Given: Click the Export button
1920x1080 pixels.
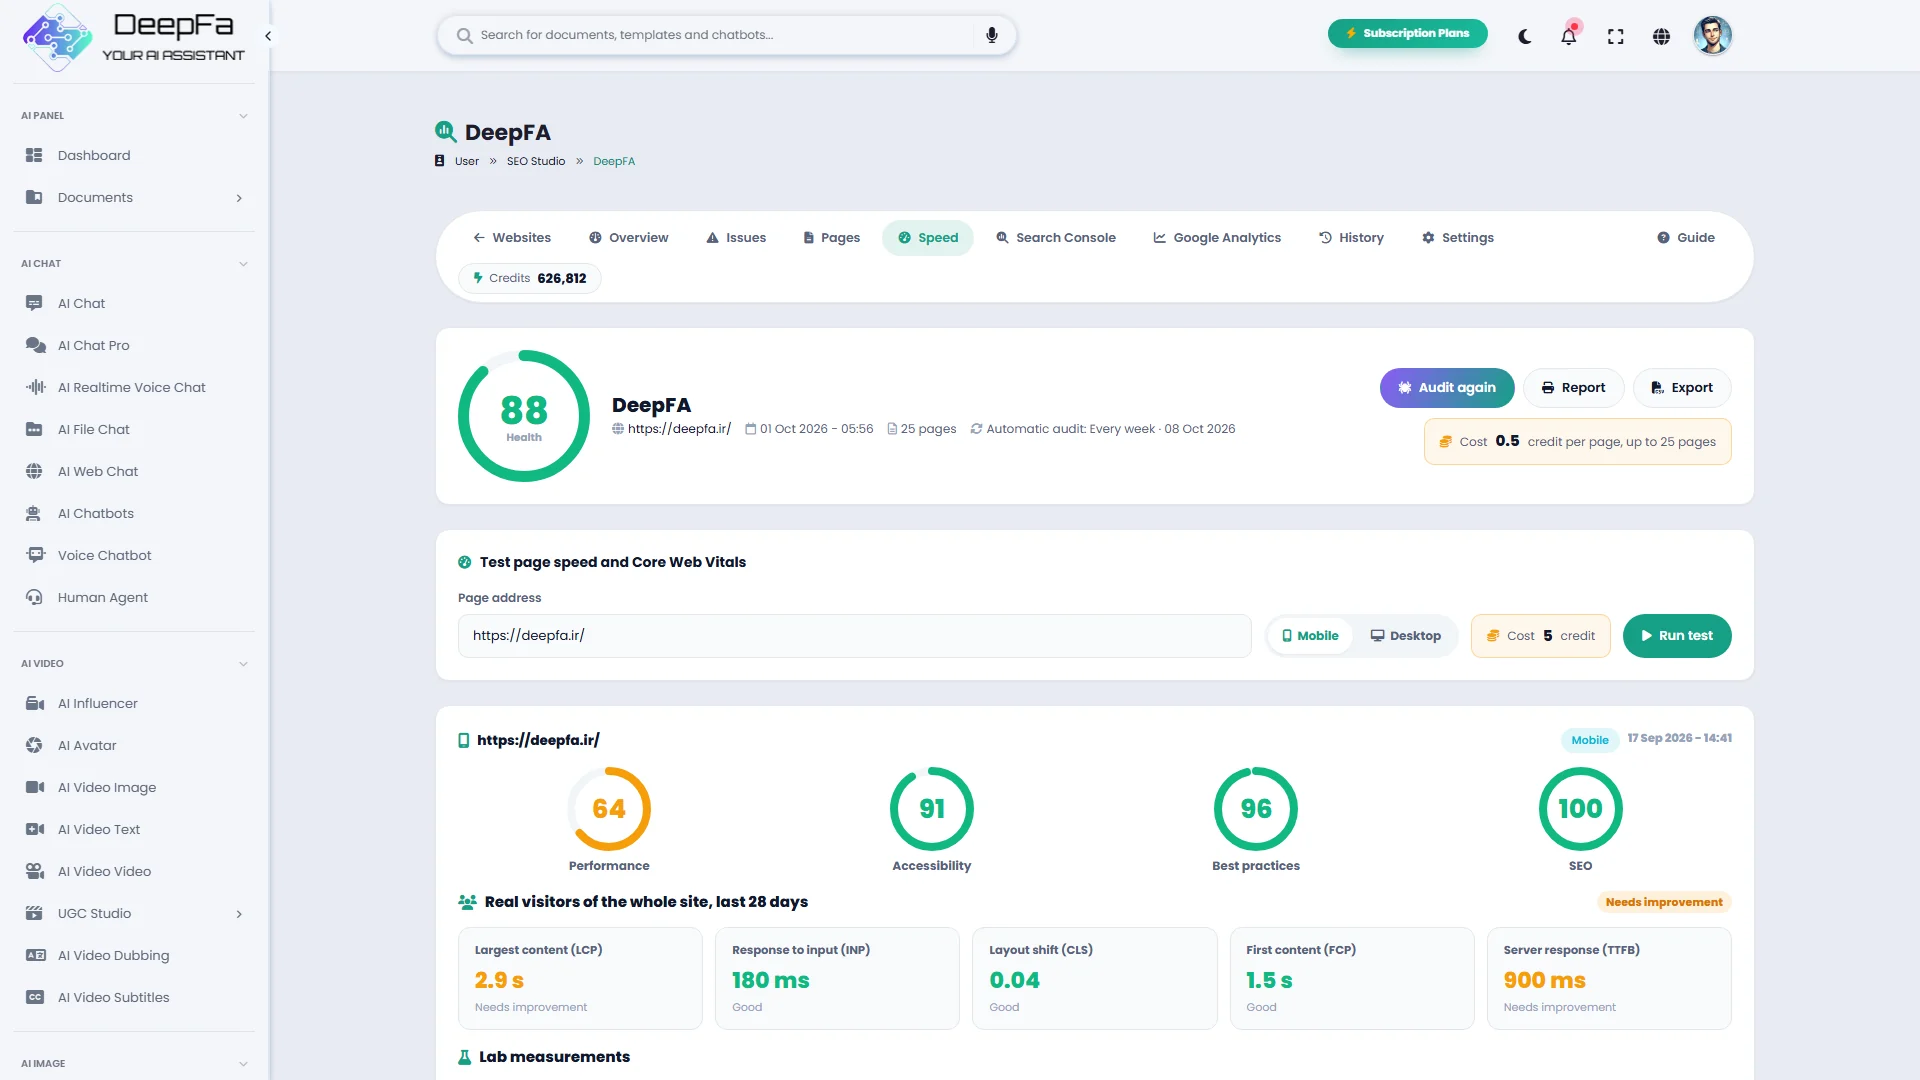Looking at the screenshot, I should point(1682,388).
